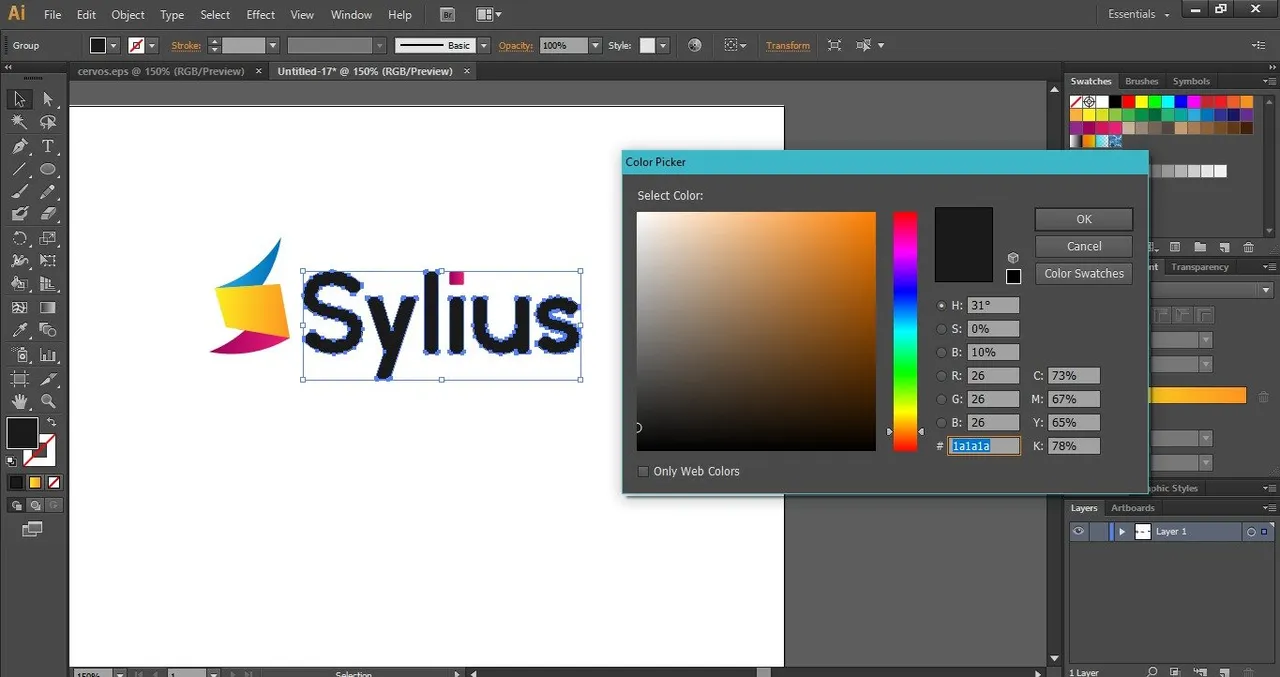Select the Scale tool

47,238
